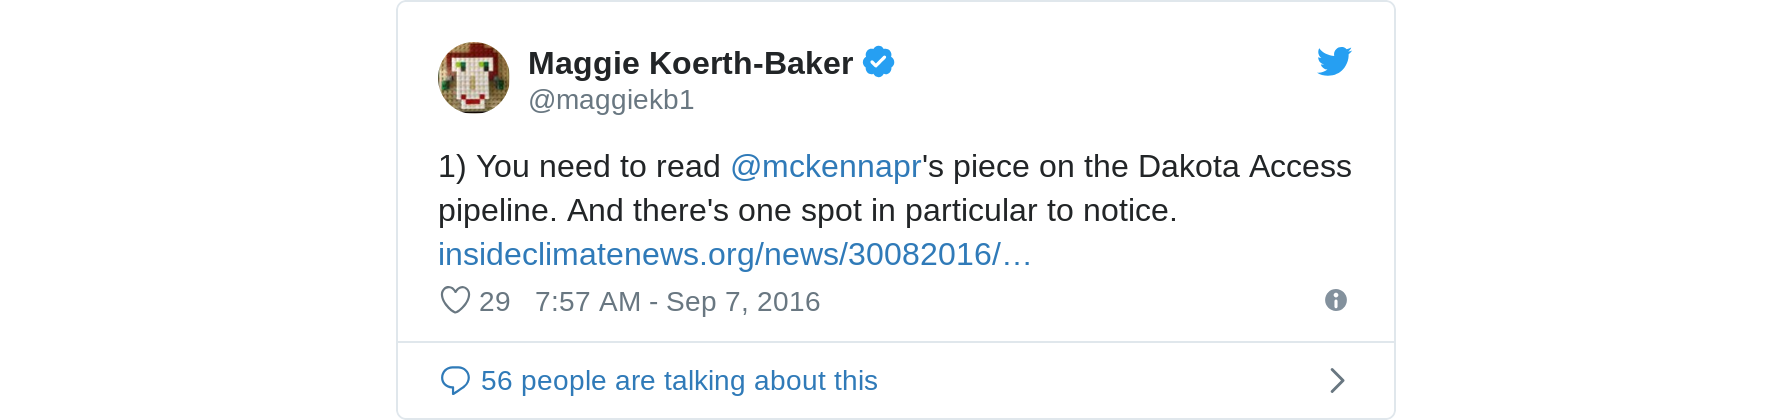The image size is (1792, 420).
Task: Click the blank area of the conversation footer row
Action: tap(1100, 380)
